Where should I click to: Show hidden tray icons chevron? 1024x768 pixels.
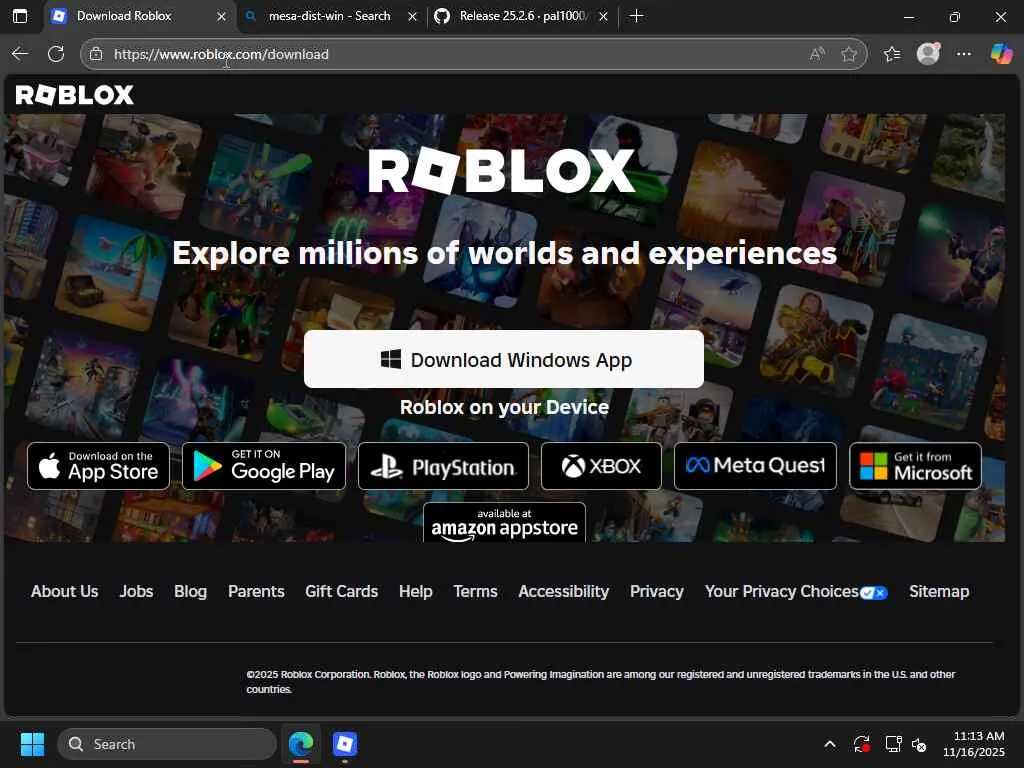[830, 744]
